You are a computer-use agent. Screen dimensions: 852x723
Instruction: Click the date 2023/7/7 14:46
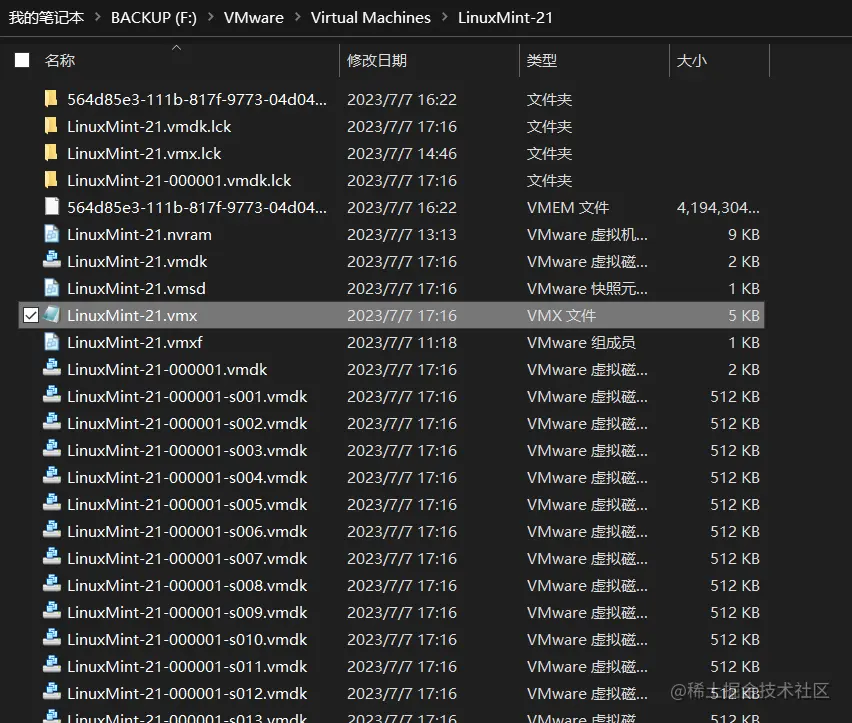point(402,154)
